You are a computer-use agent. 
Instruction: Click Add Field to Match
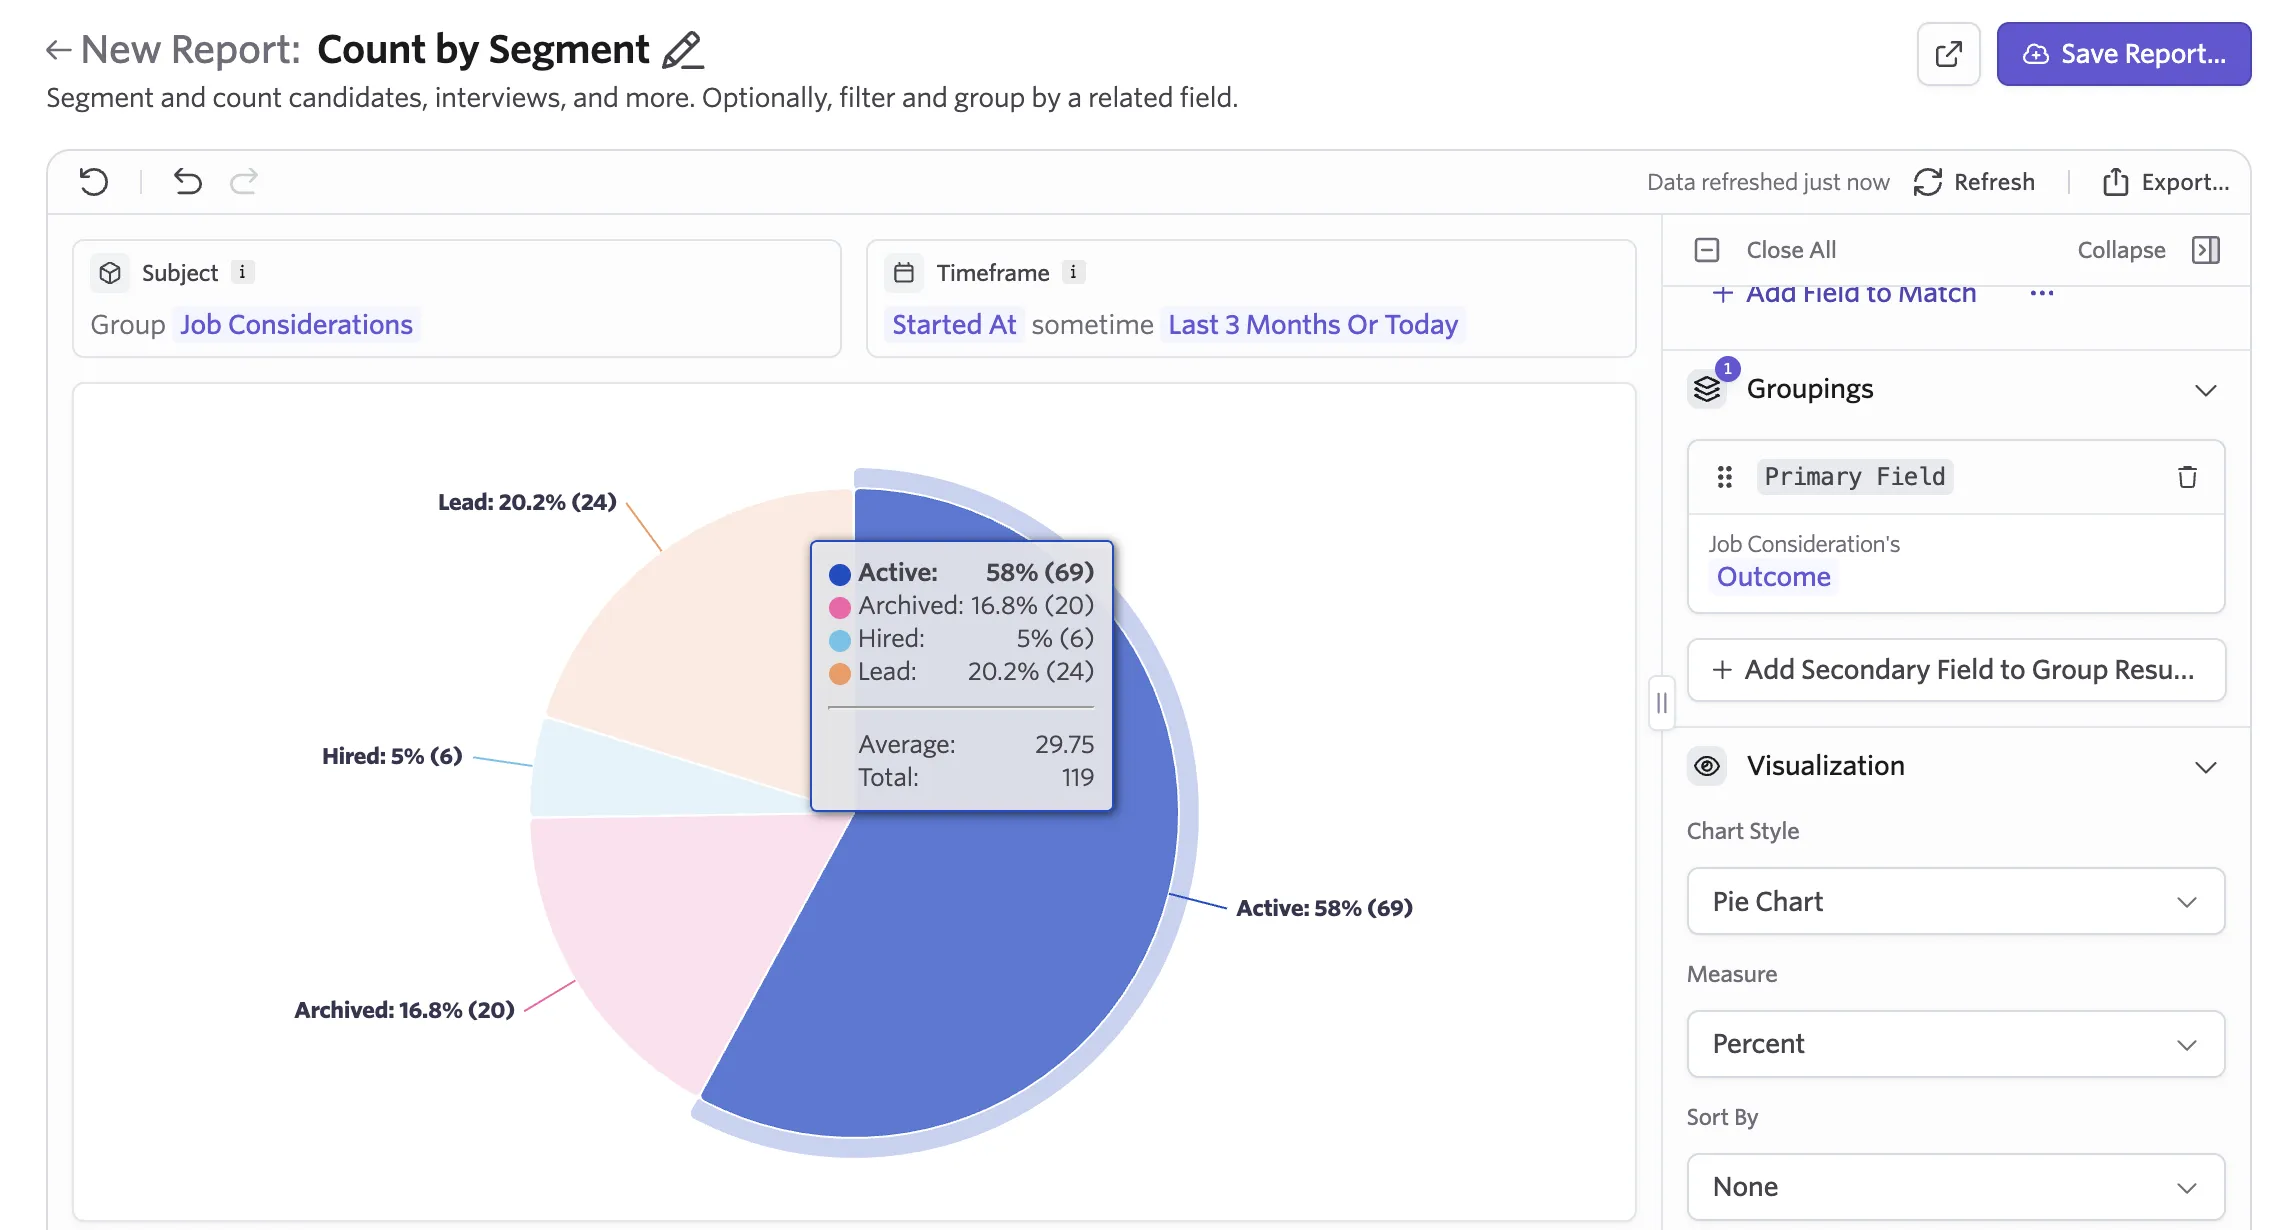pos(1844,293)
